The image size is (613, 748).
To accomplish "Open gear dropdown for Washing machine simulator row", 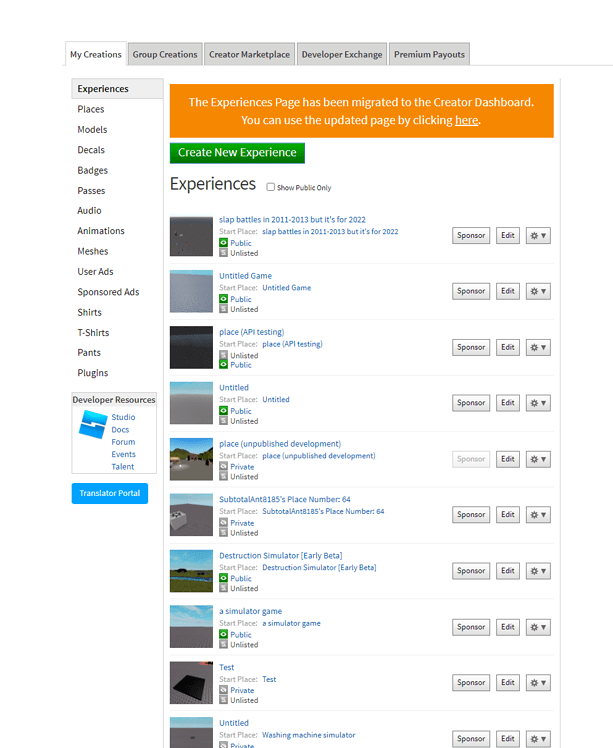I will coord(538,739).
